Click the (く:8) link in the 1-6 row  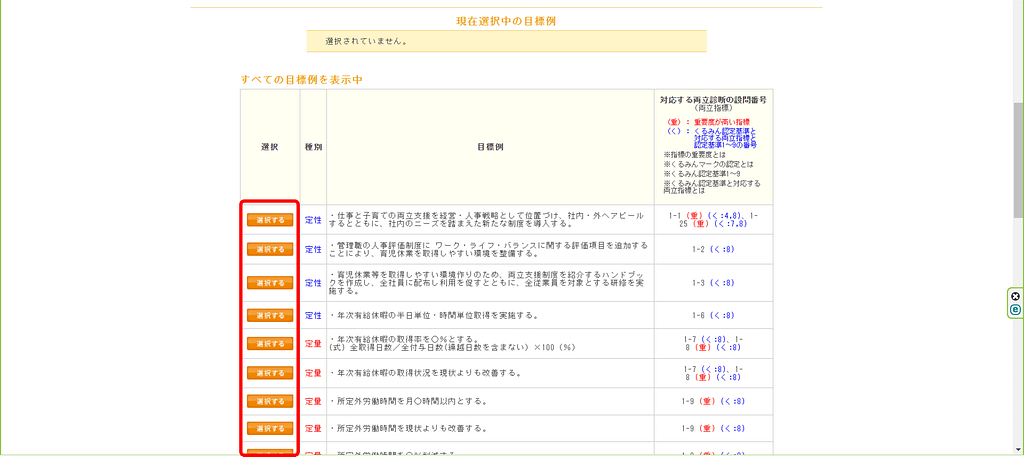click(x=722, y=315)
